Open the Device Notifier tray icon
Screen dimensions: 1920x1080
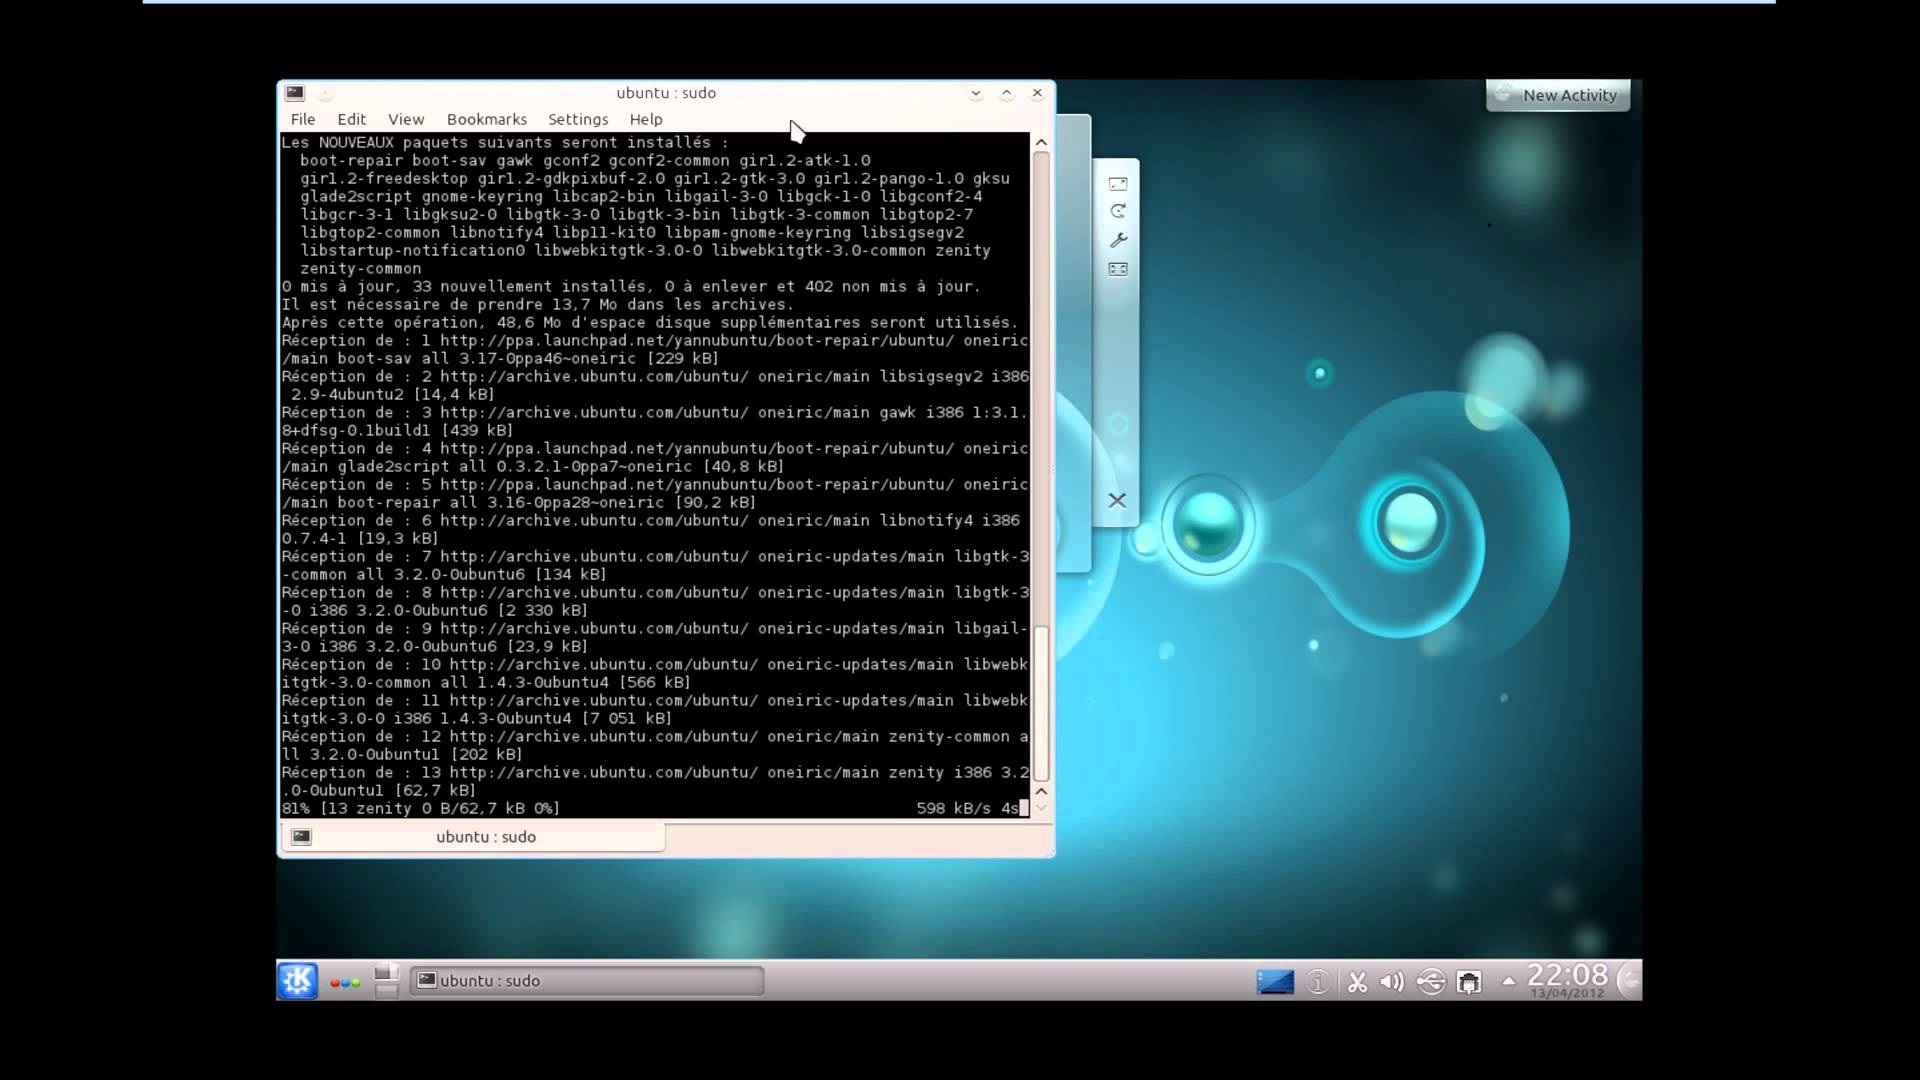point(1431,982)
